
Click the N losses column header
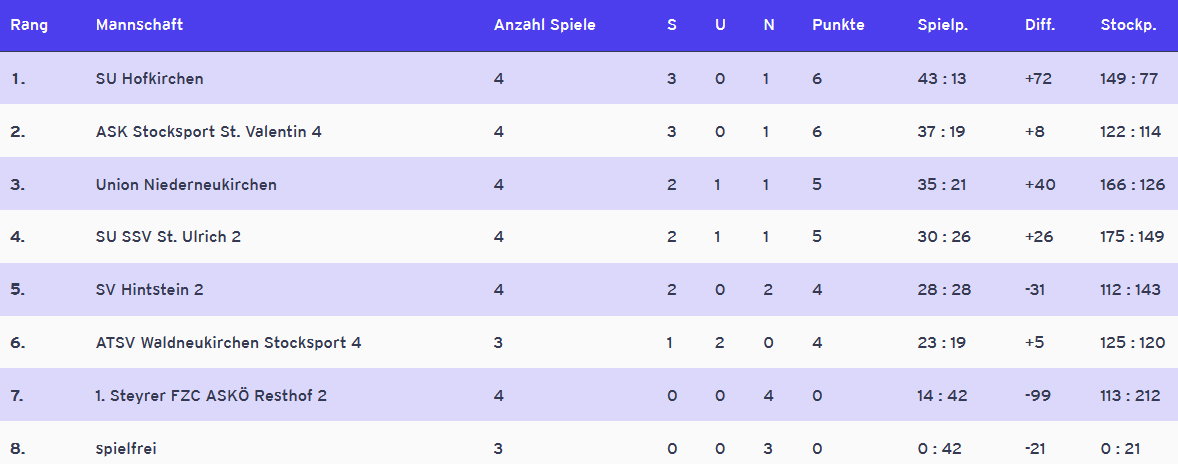(768, 25)
